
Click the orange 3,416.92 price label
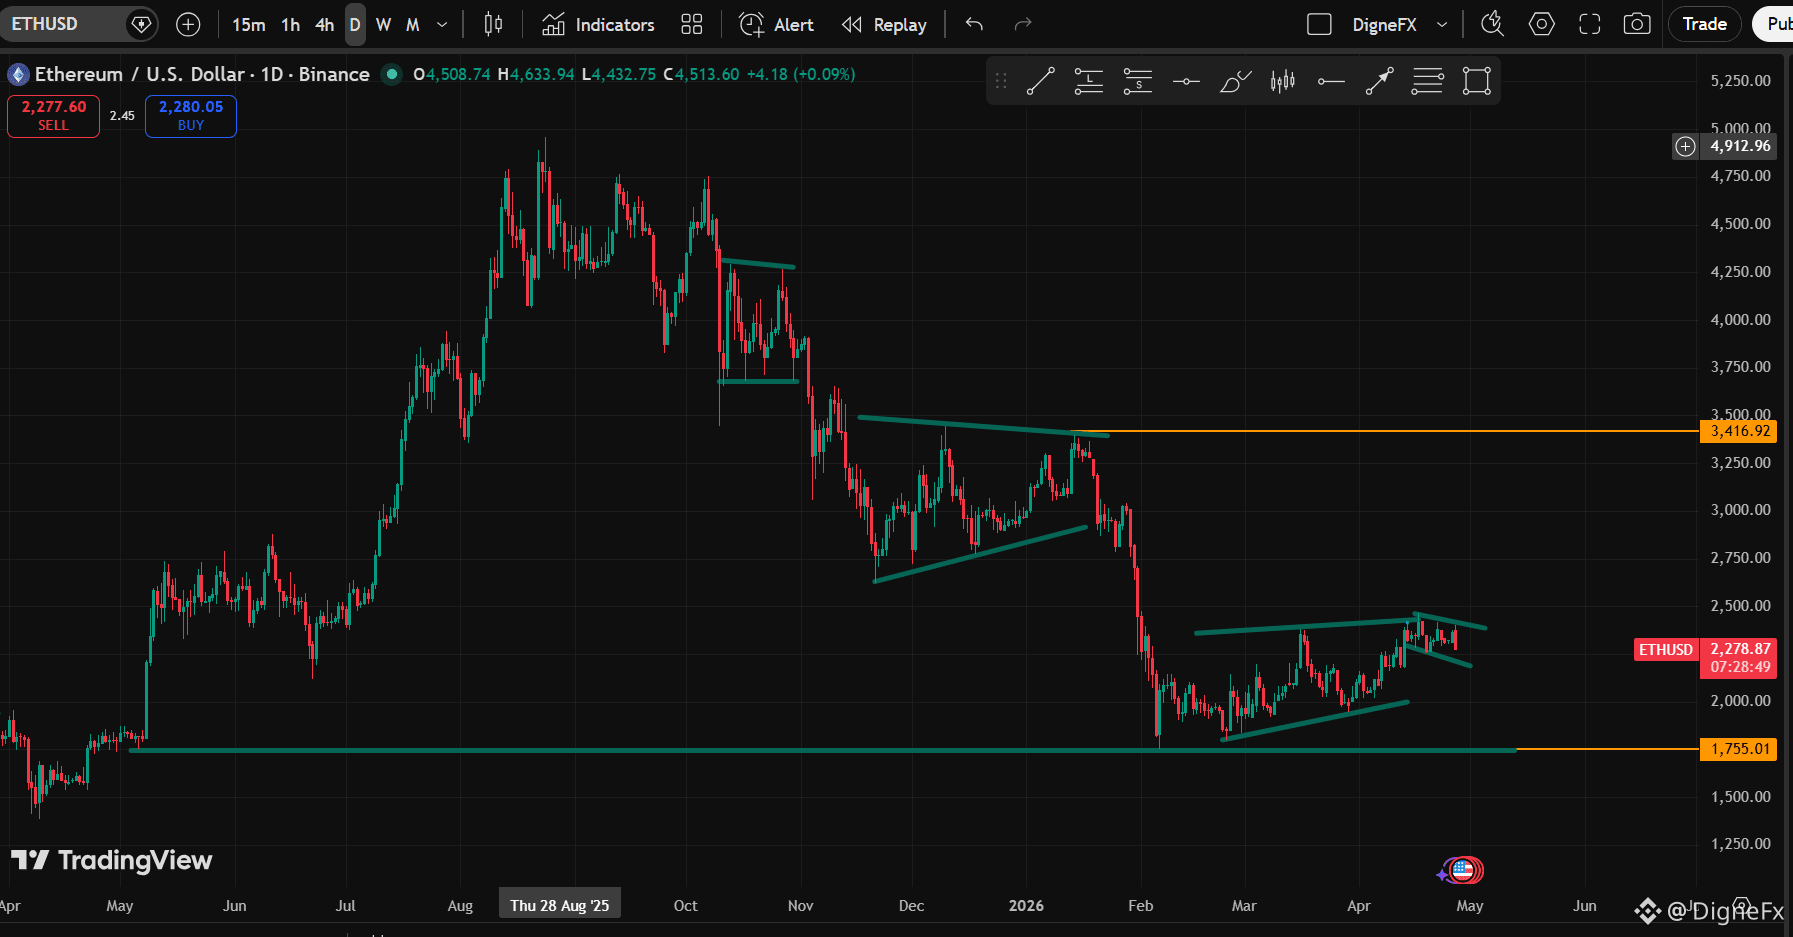coord(1738,431)
